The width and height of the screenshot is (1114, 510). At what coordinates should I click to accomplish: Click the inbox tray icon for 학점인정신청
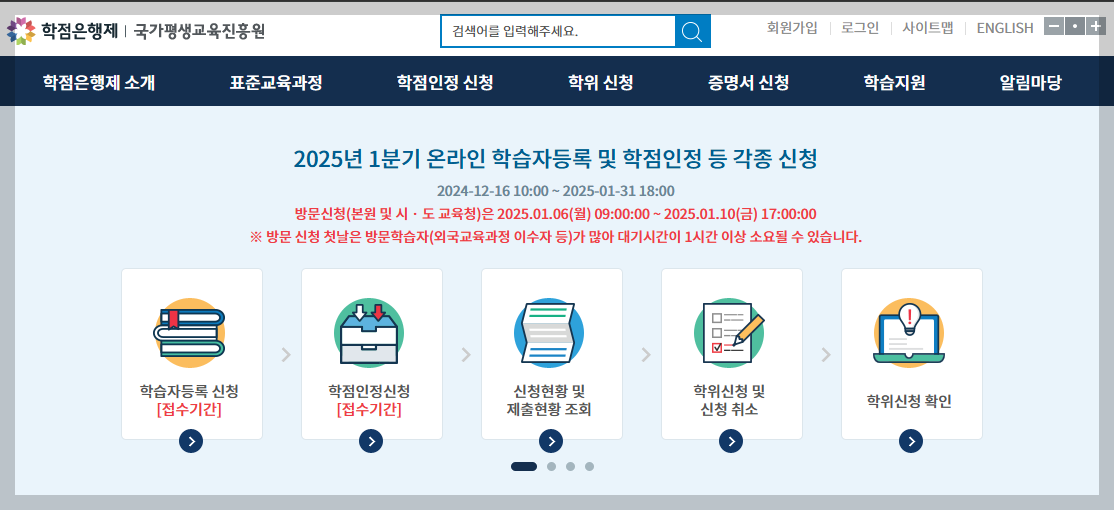click(x=369, y=332)
